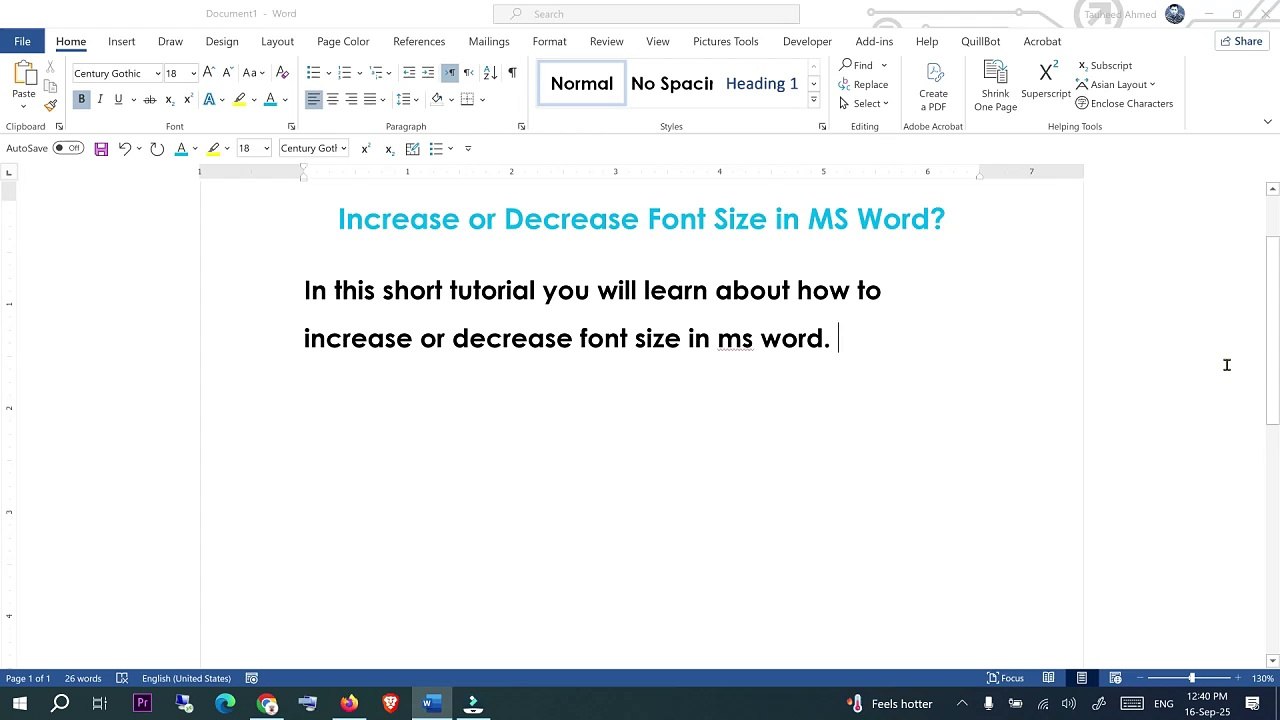This screenshot has width=1280, height=720.
Task: Switch to Web Layout view in status bar
Action: pyautogui.click(x=1115, y=678)
